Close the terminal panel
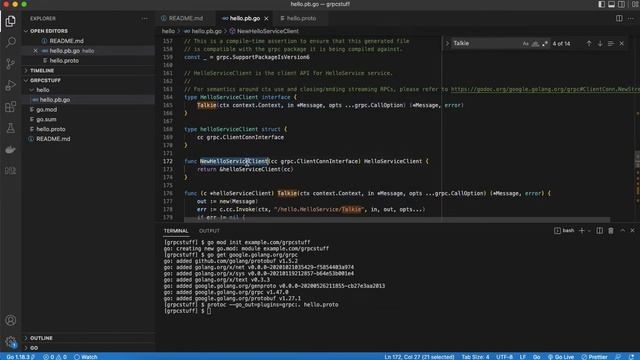The image size is (640, 360). coord(632,231)
